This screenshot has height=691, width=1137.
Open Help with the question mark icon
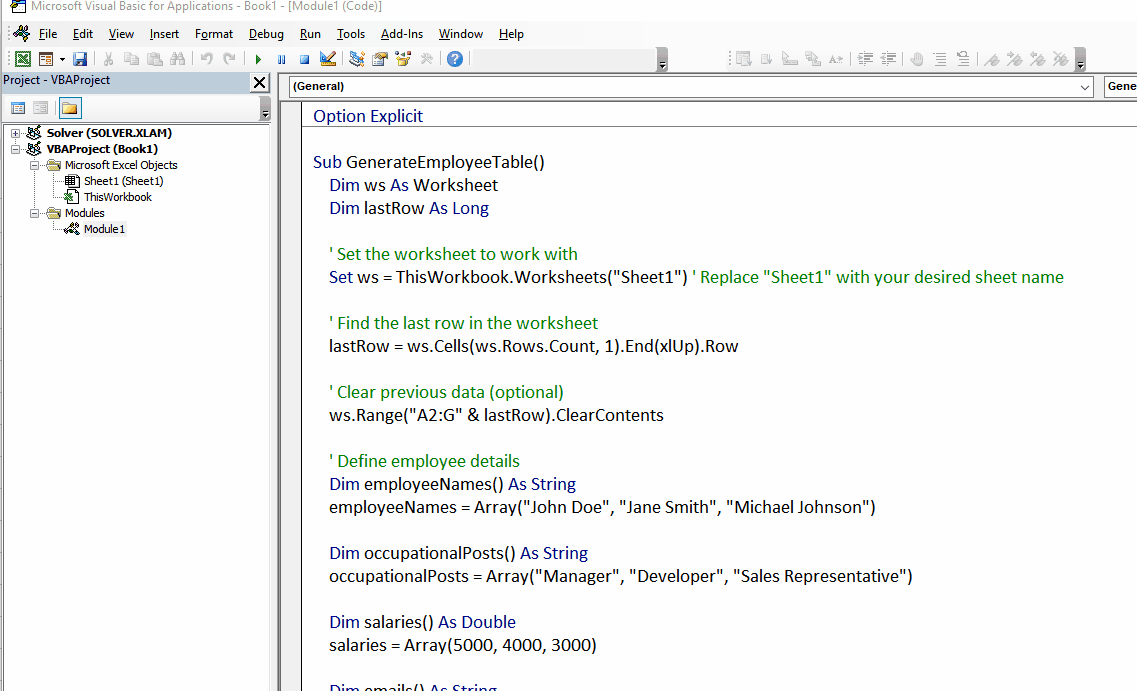(455, 59)
